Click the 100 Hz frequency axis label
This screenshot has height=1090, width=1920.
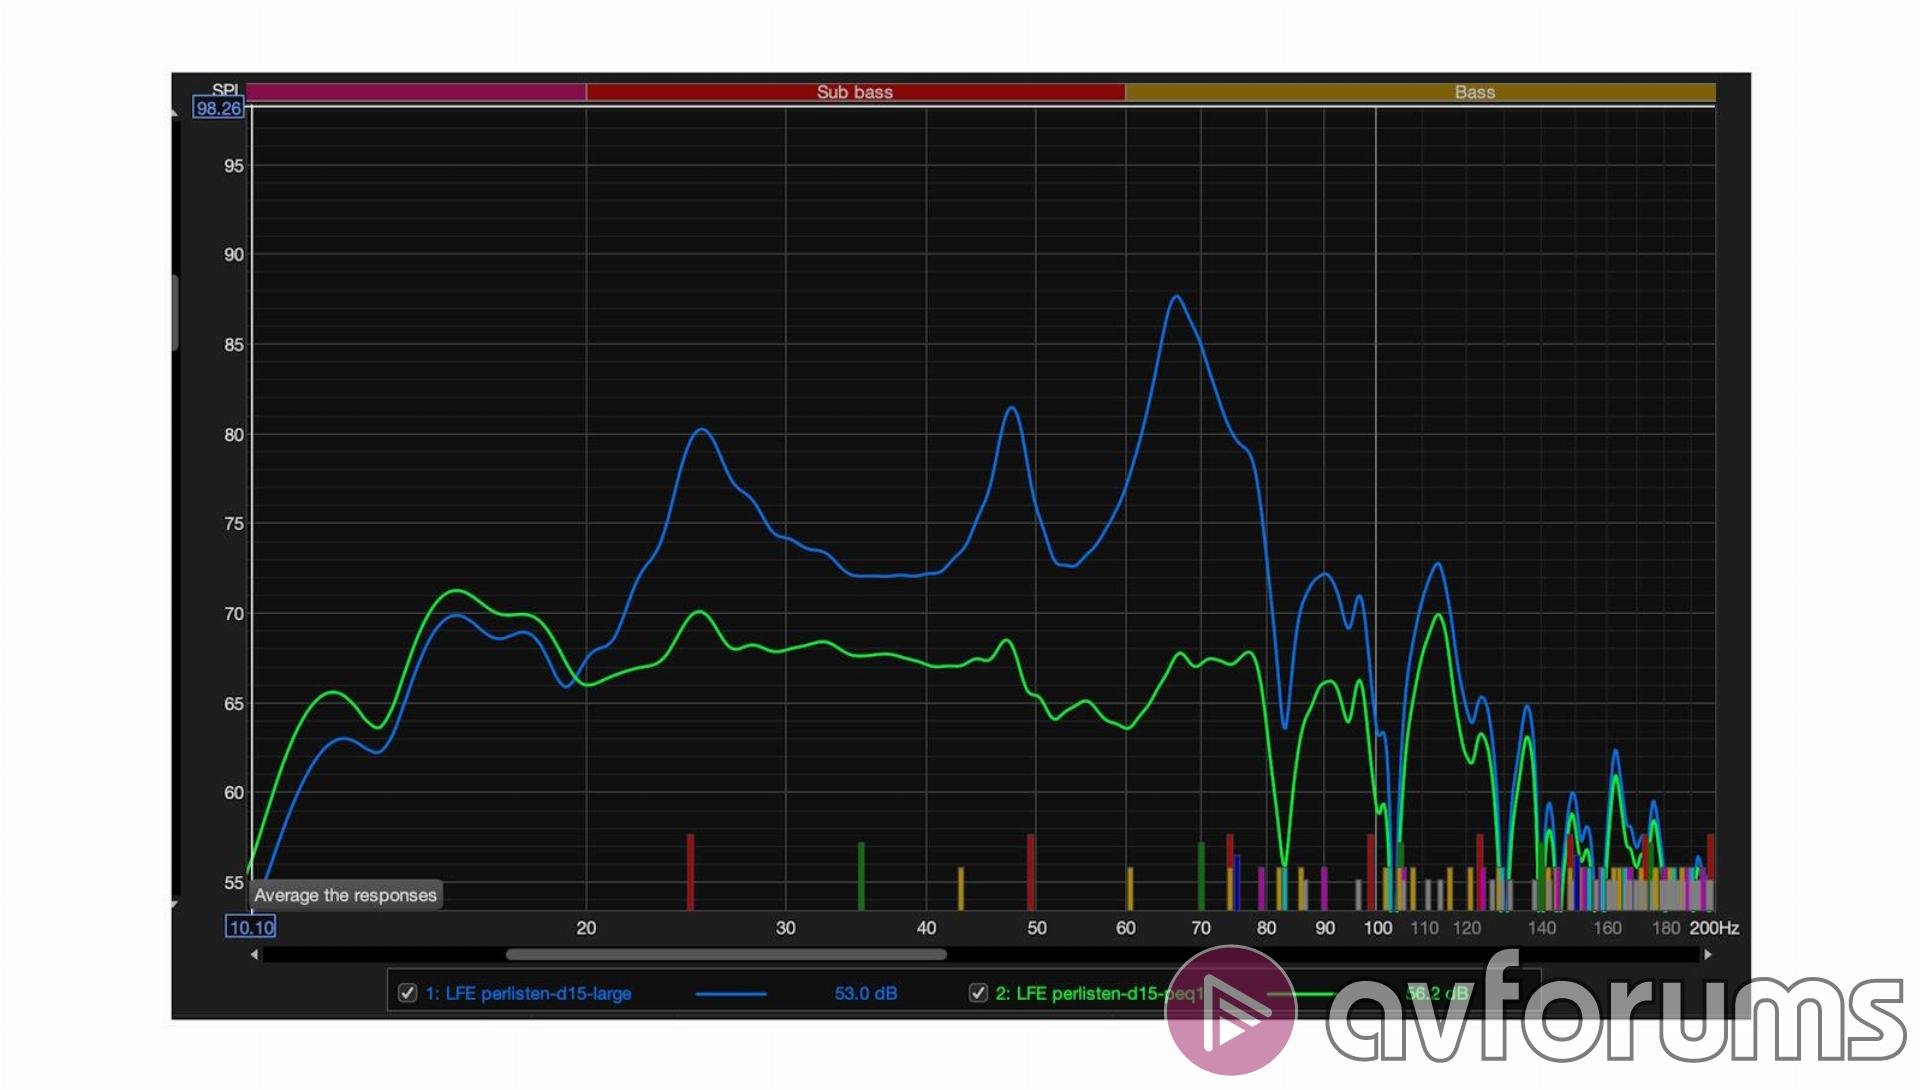(1378, 928)
